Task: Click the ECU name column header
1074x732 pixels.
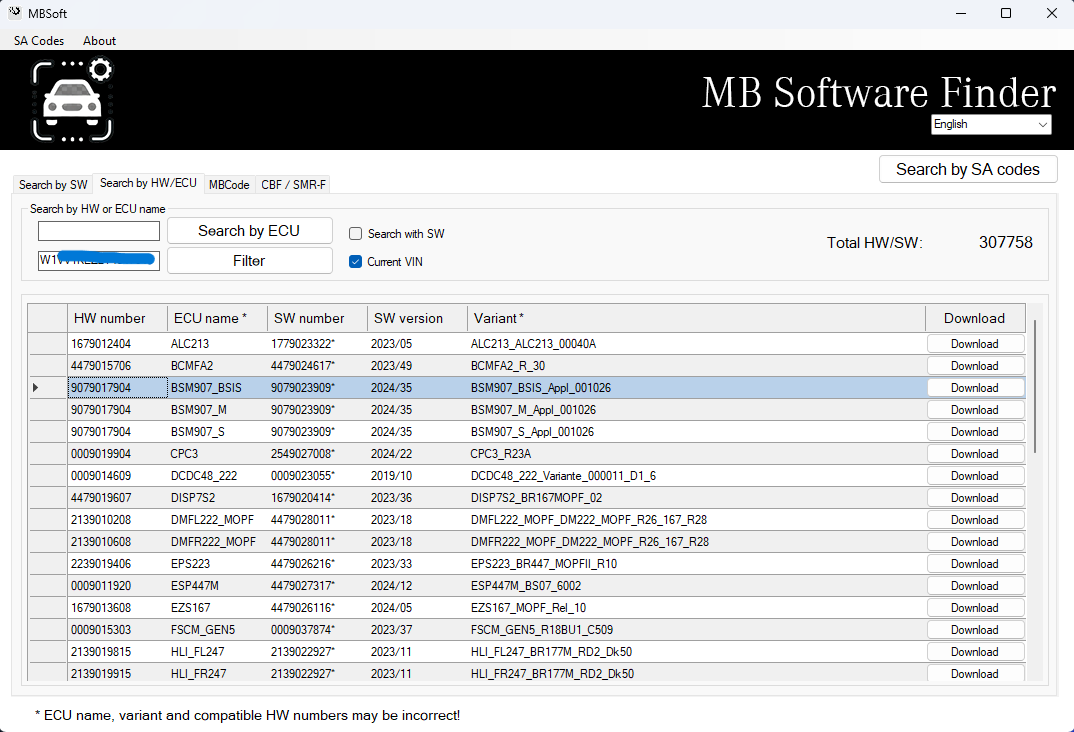Action: 216,318
